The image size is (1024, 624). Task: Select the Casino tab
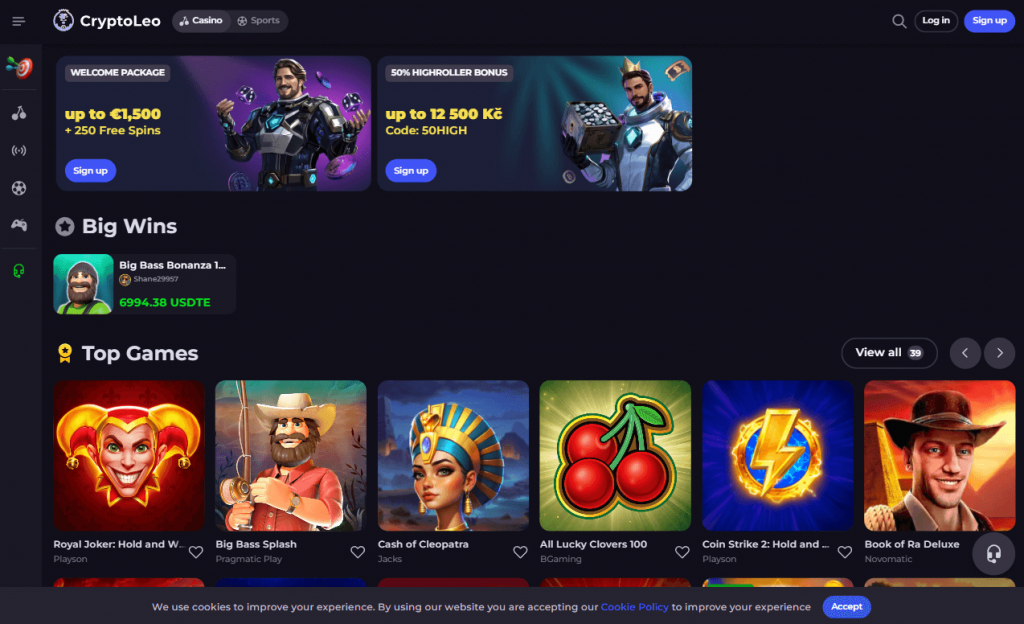click(x=201, y=21)
